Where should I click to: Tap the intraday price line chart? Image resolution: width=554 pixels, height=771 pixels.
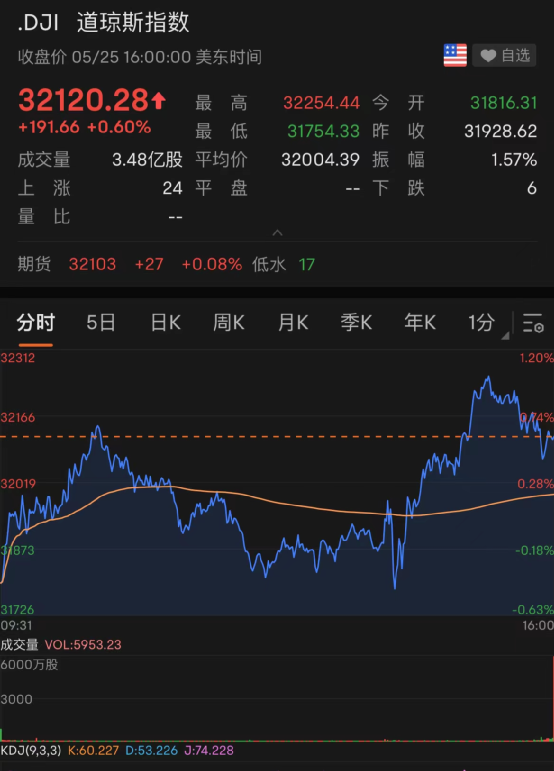277,482
